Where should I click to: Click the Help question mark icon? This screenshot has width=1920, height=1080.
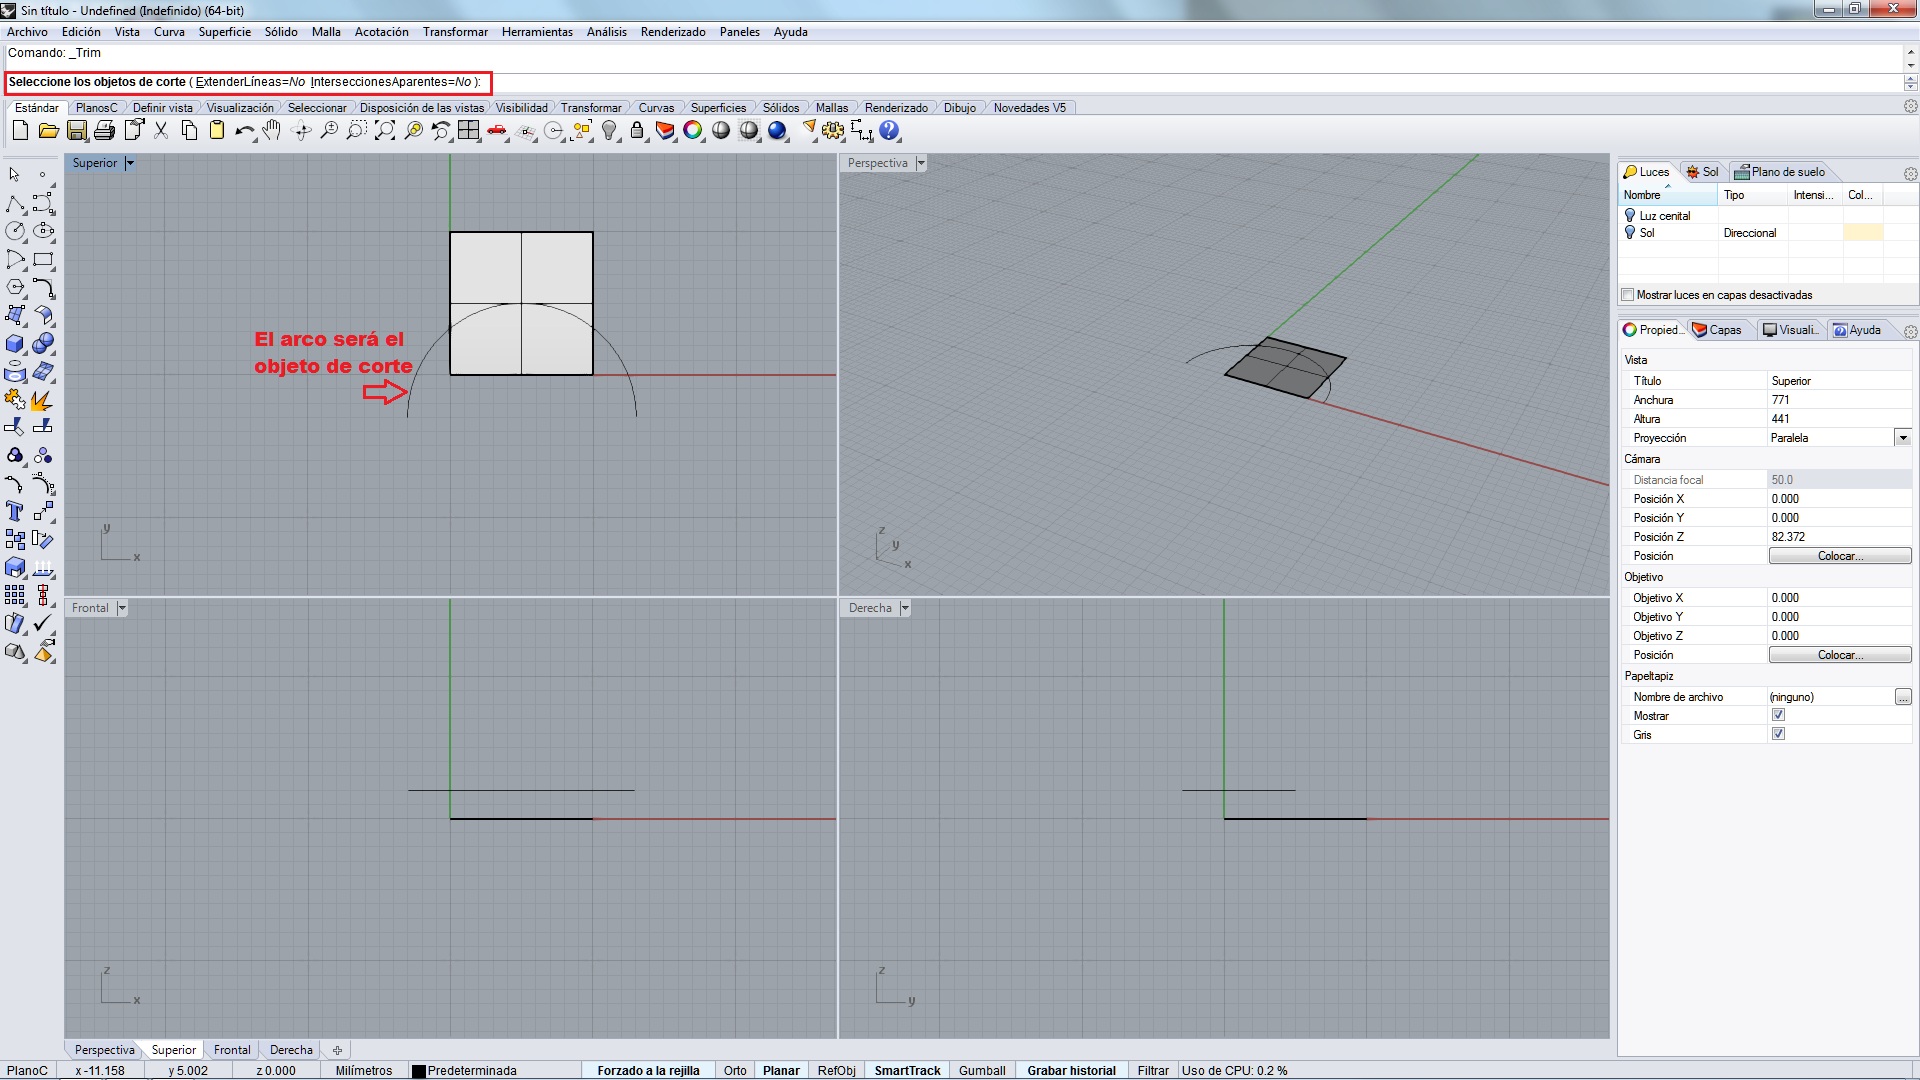889,131
